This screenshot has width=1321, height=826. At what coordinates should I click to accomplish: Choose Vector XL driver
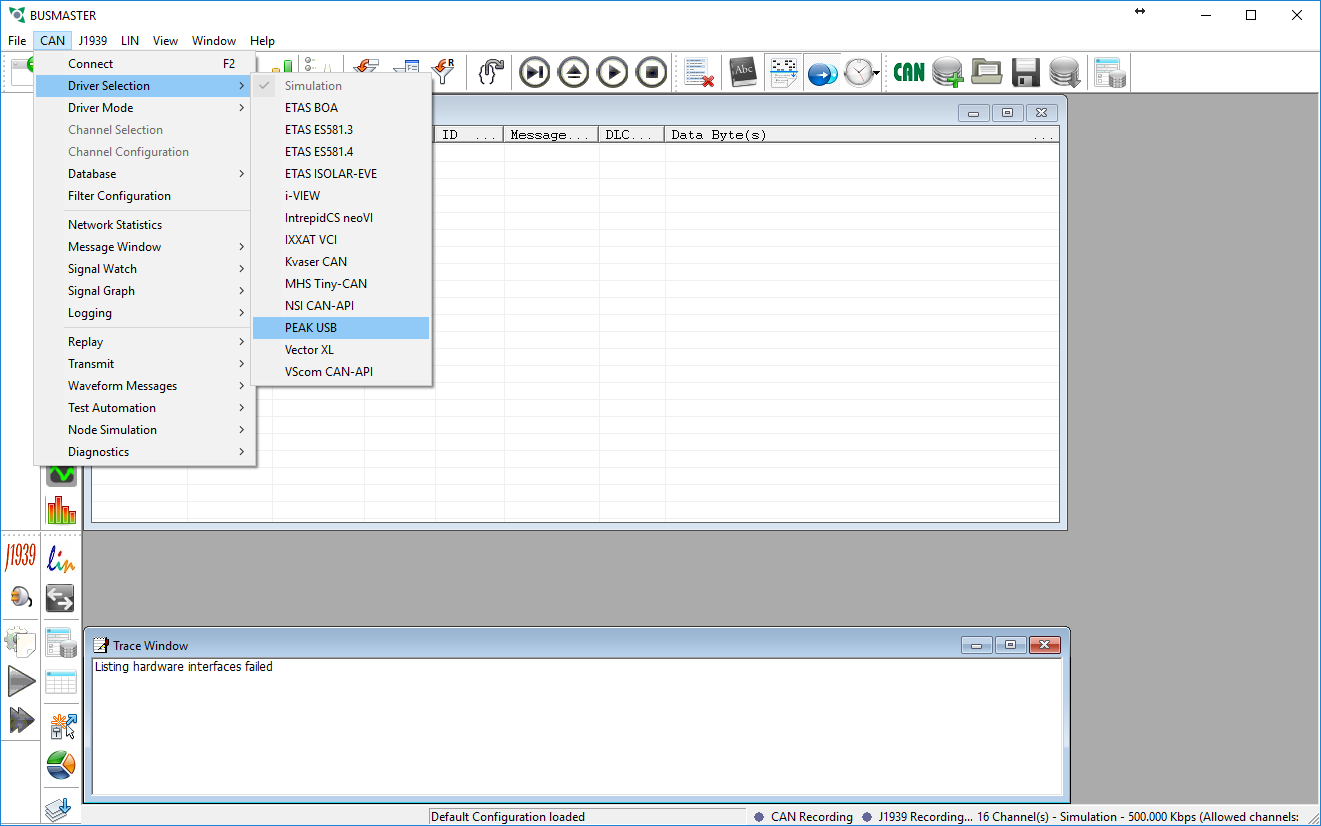[341, 350]
